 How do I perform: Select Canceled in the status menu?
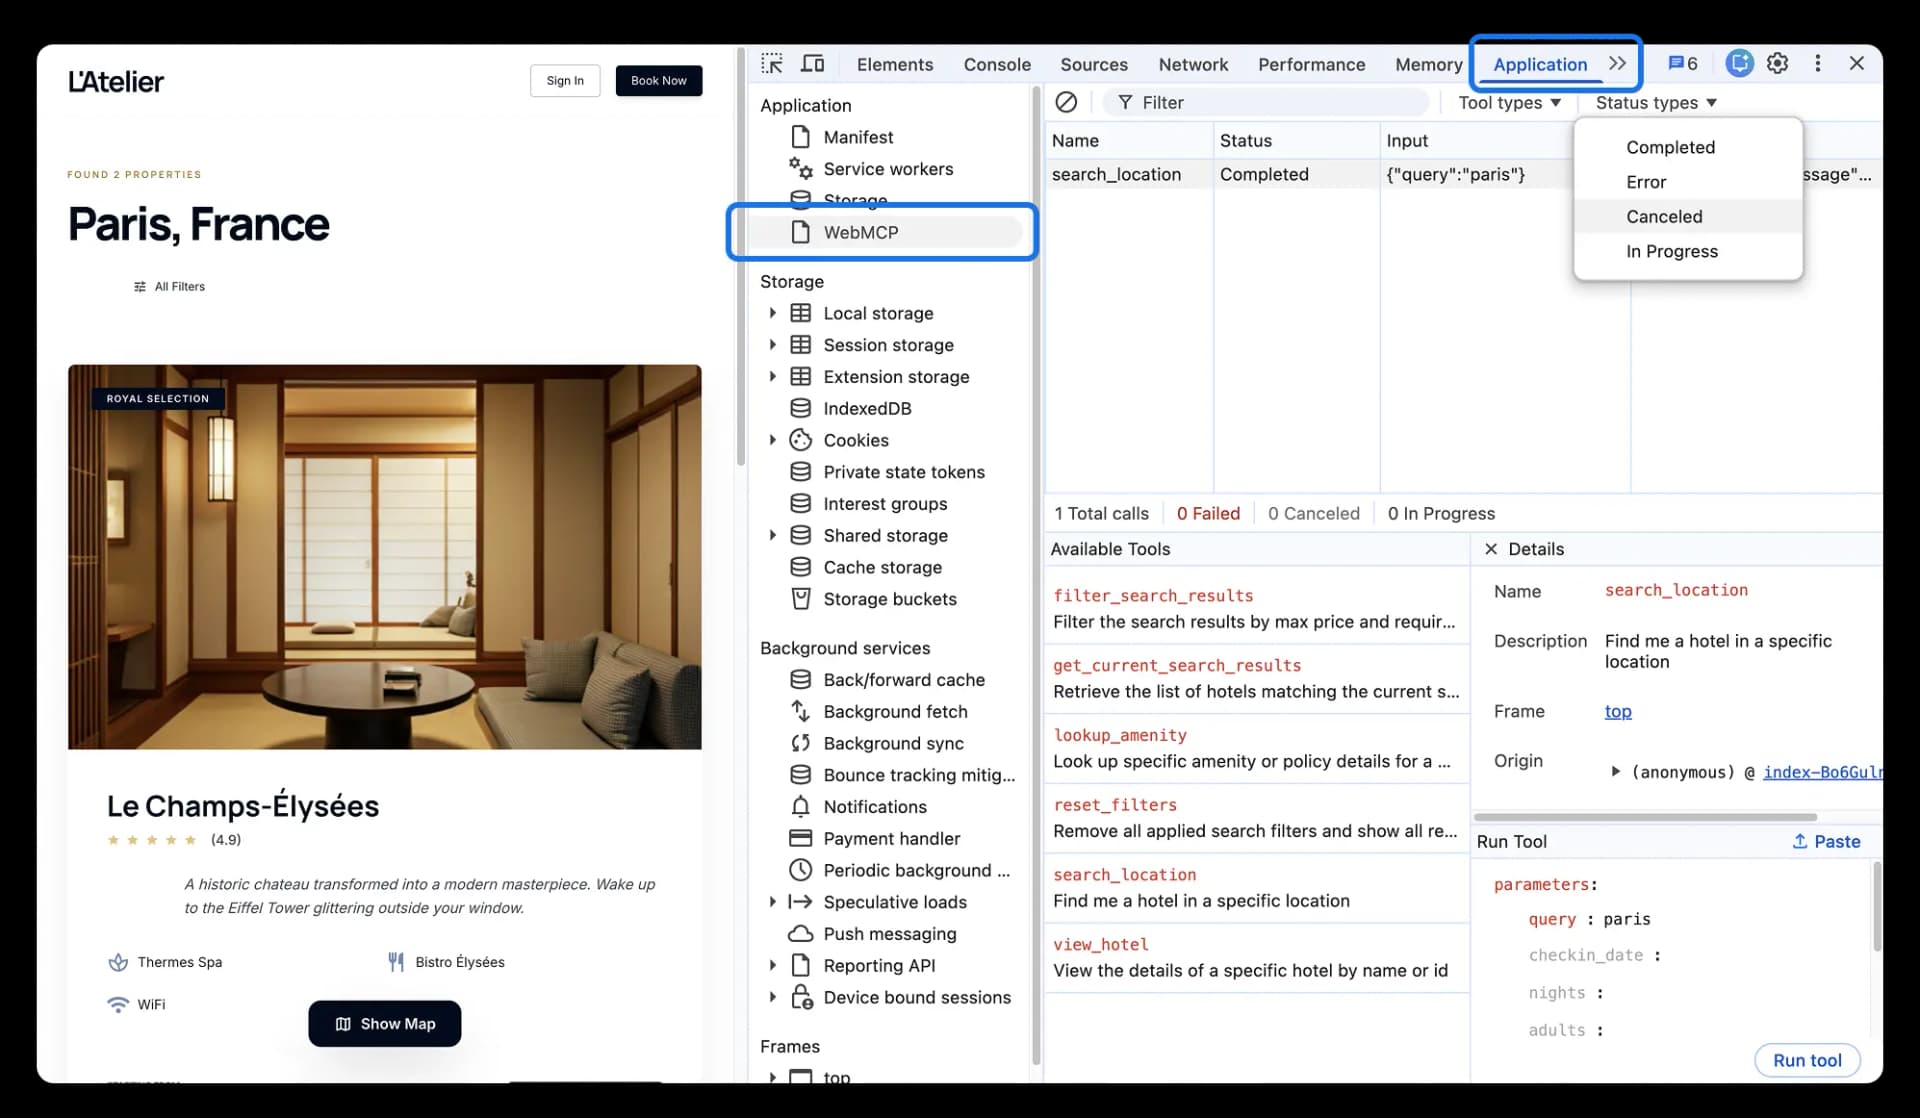click(x=1688, y=216)
